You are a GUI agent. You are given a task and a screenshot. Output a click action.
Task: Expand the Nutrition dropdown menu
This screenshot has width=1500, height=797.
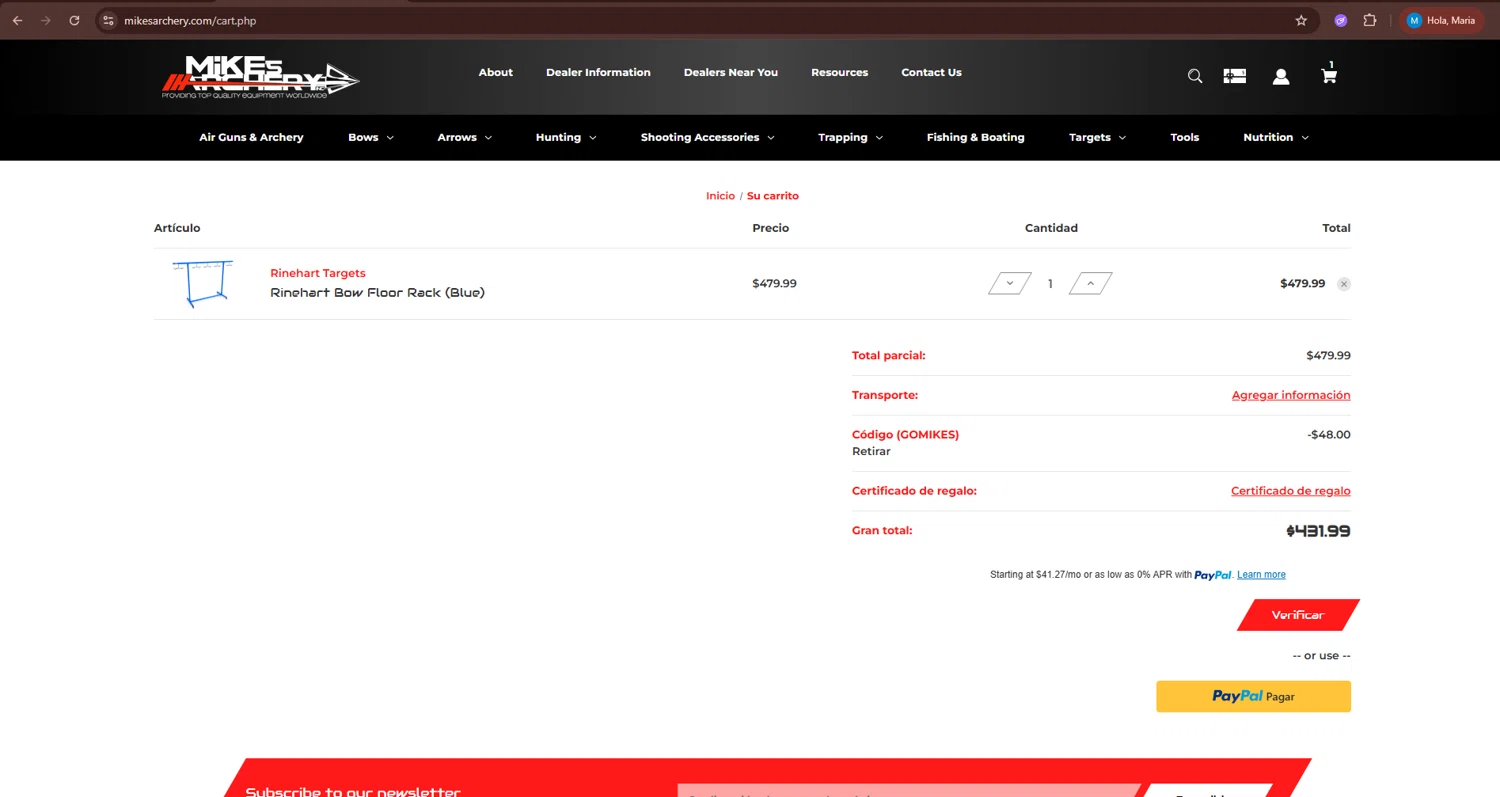click(x=1276, y=137)
